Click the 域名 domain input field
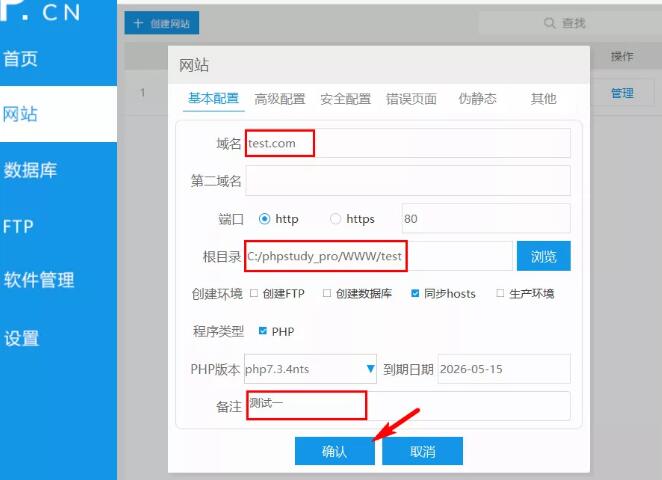Viewport: 662px width, 480px height. pyautogui.click(x=408, y=143)
